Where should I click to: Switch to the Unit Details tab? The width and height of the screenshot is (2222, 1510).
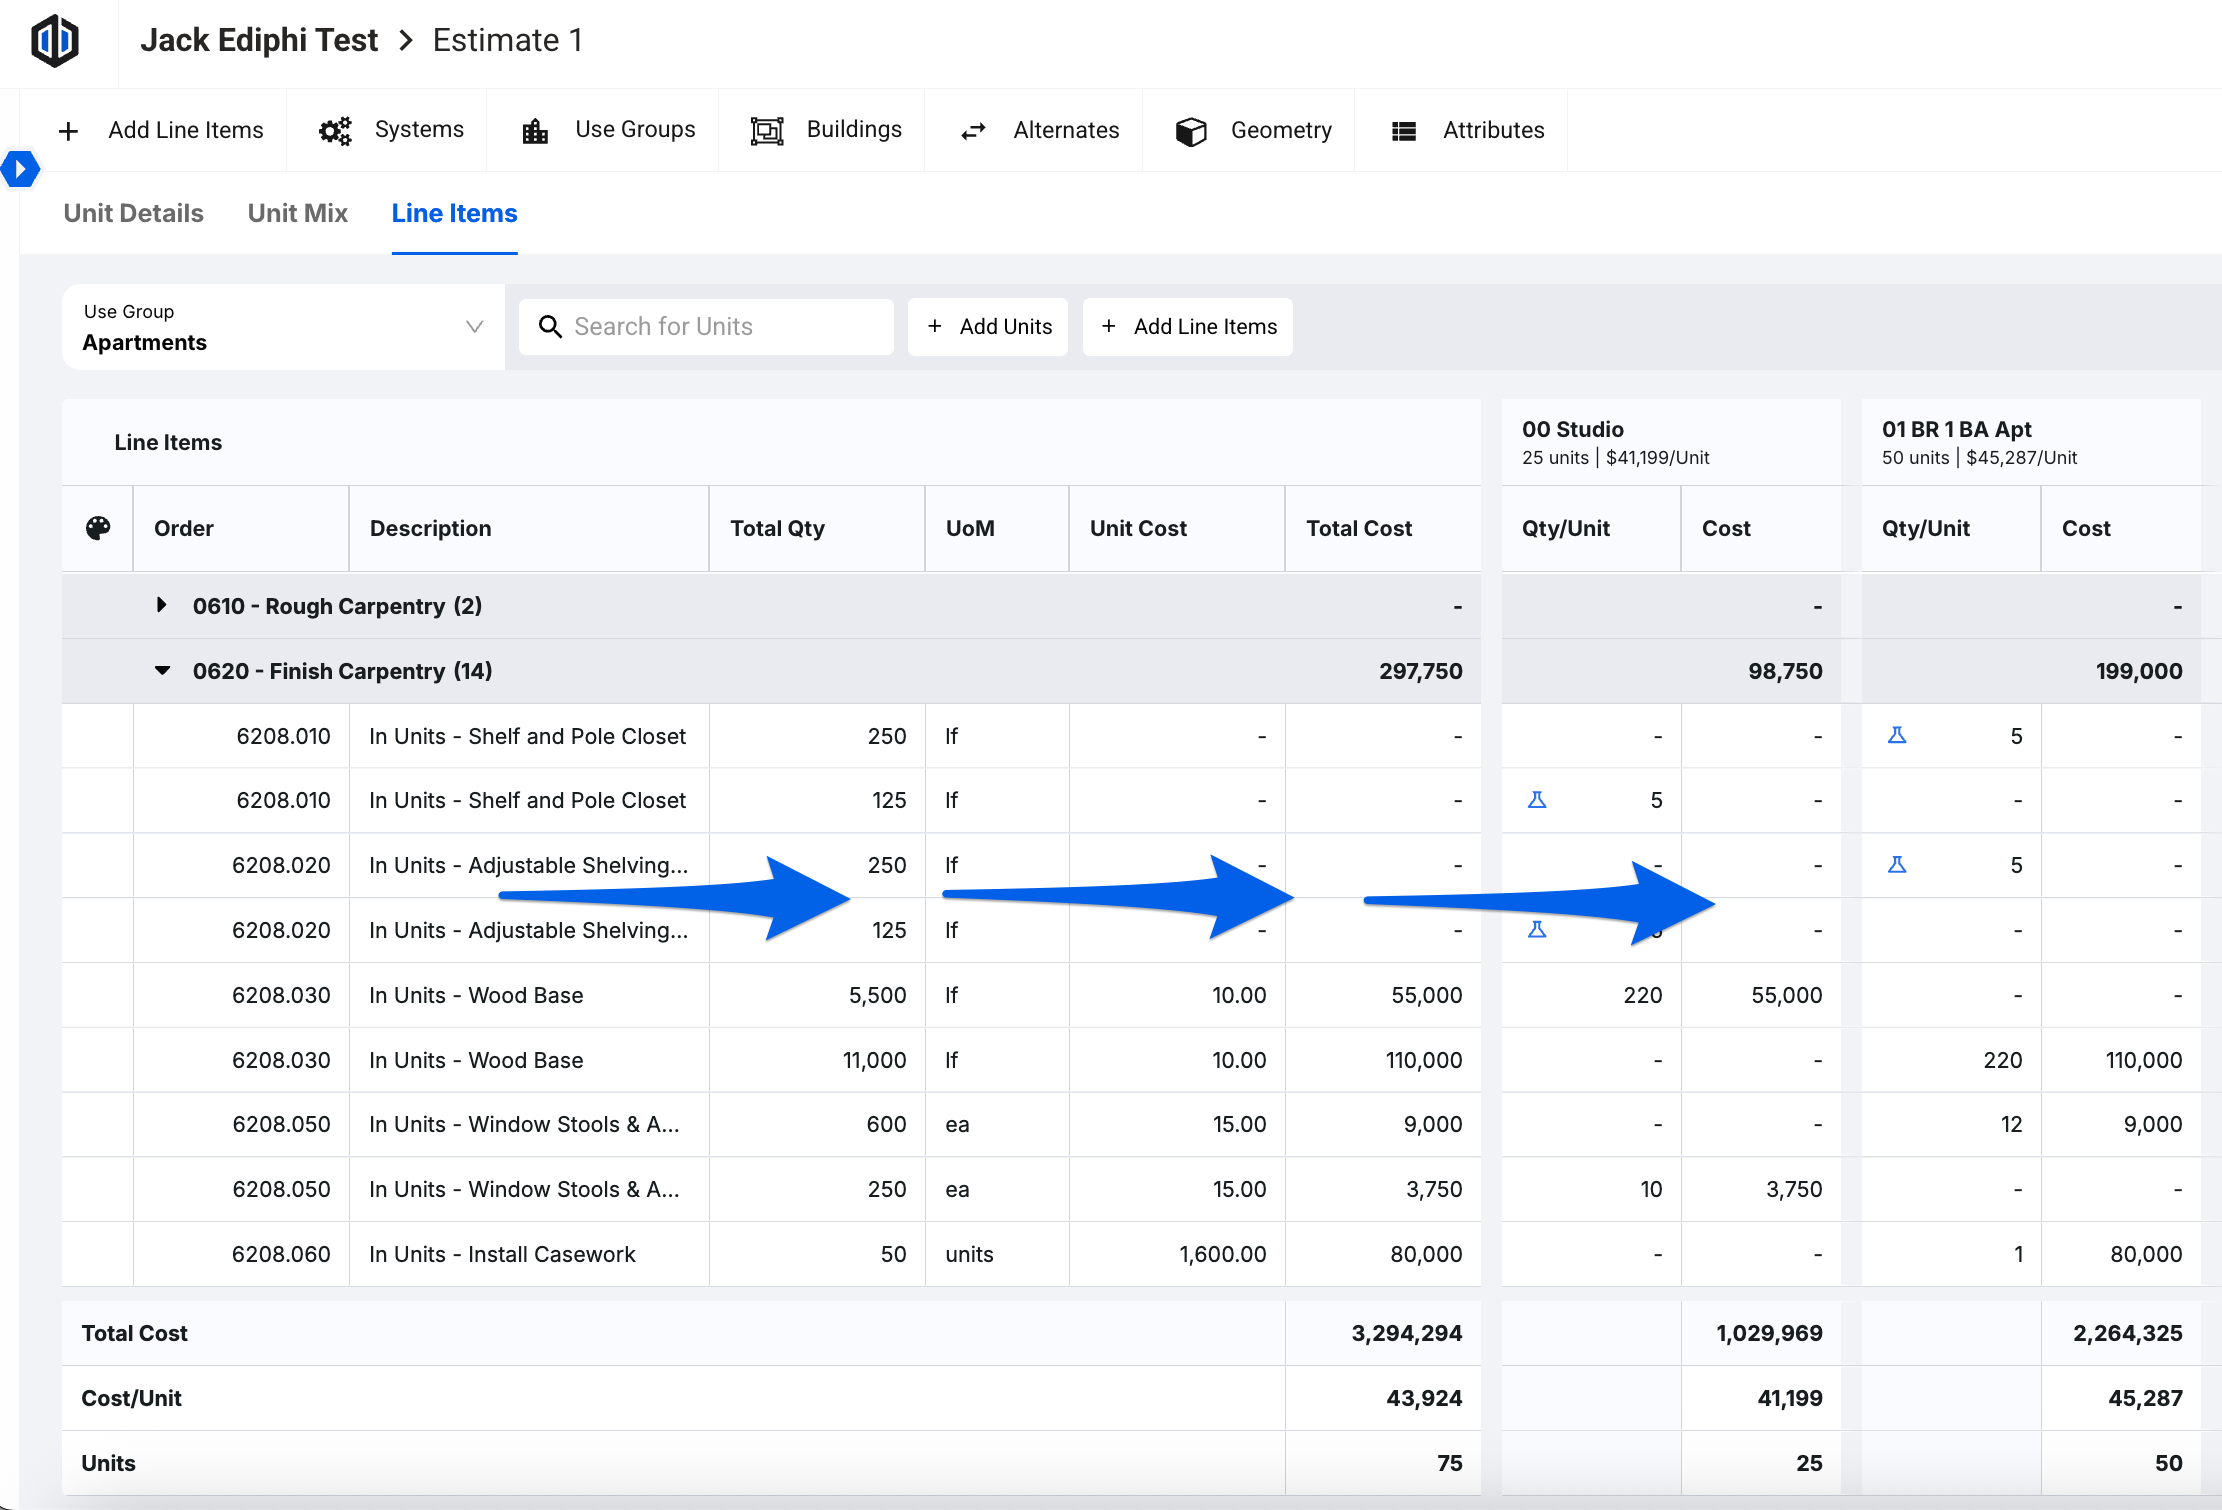point(133,213)
